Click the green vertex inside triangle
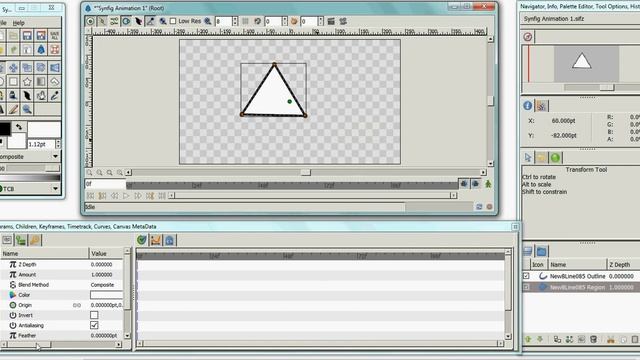 [x=290, y=102]
